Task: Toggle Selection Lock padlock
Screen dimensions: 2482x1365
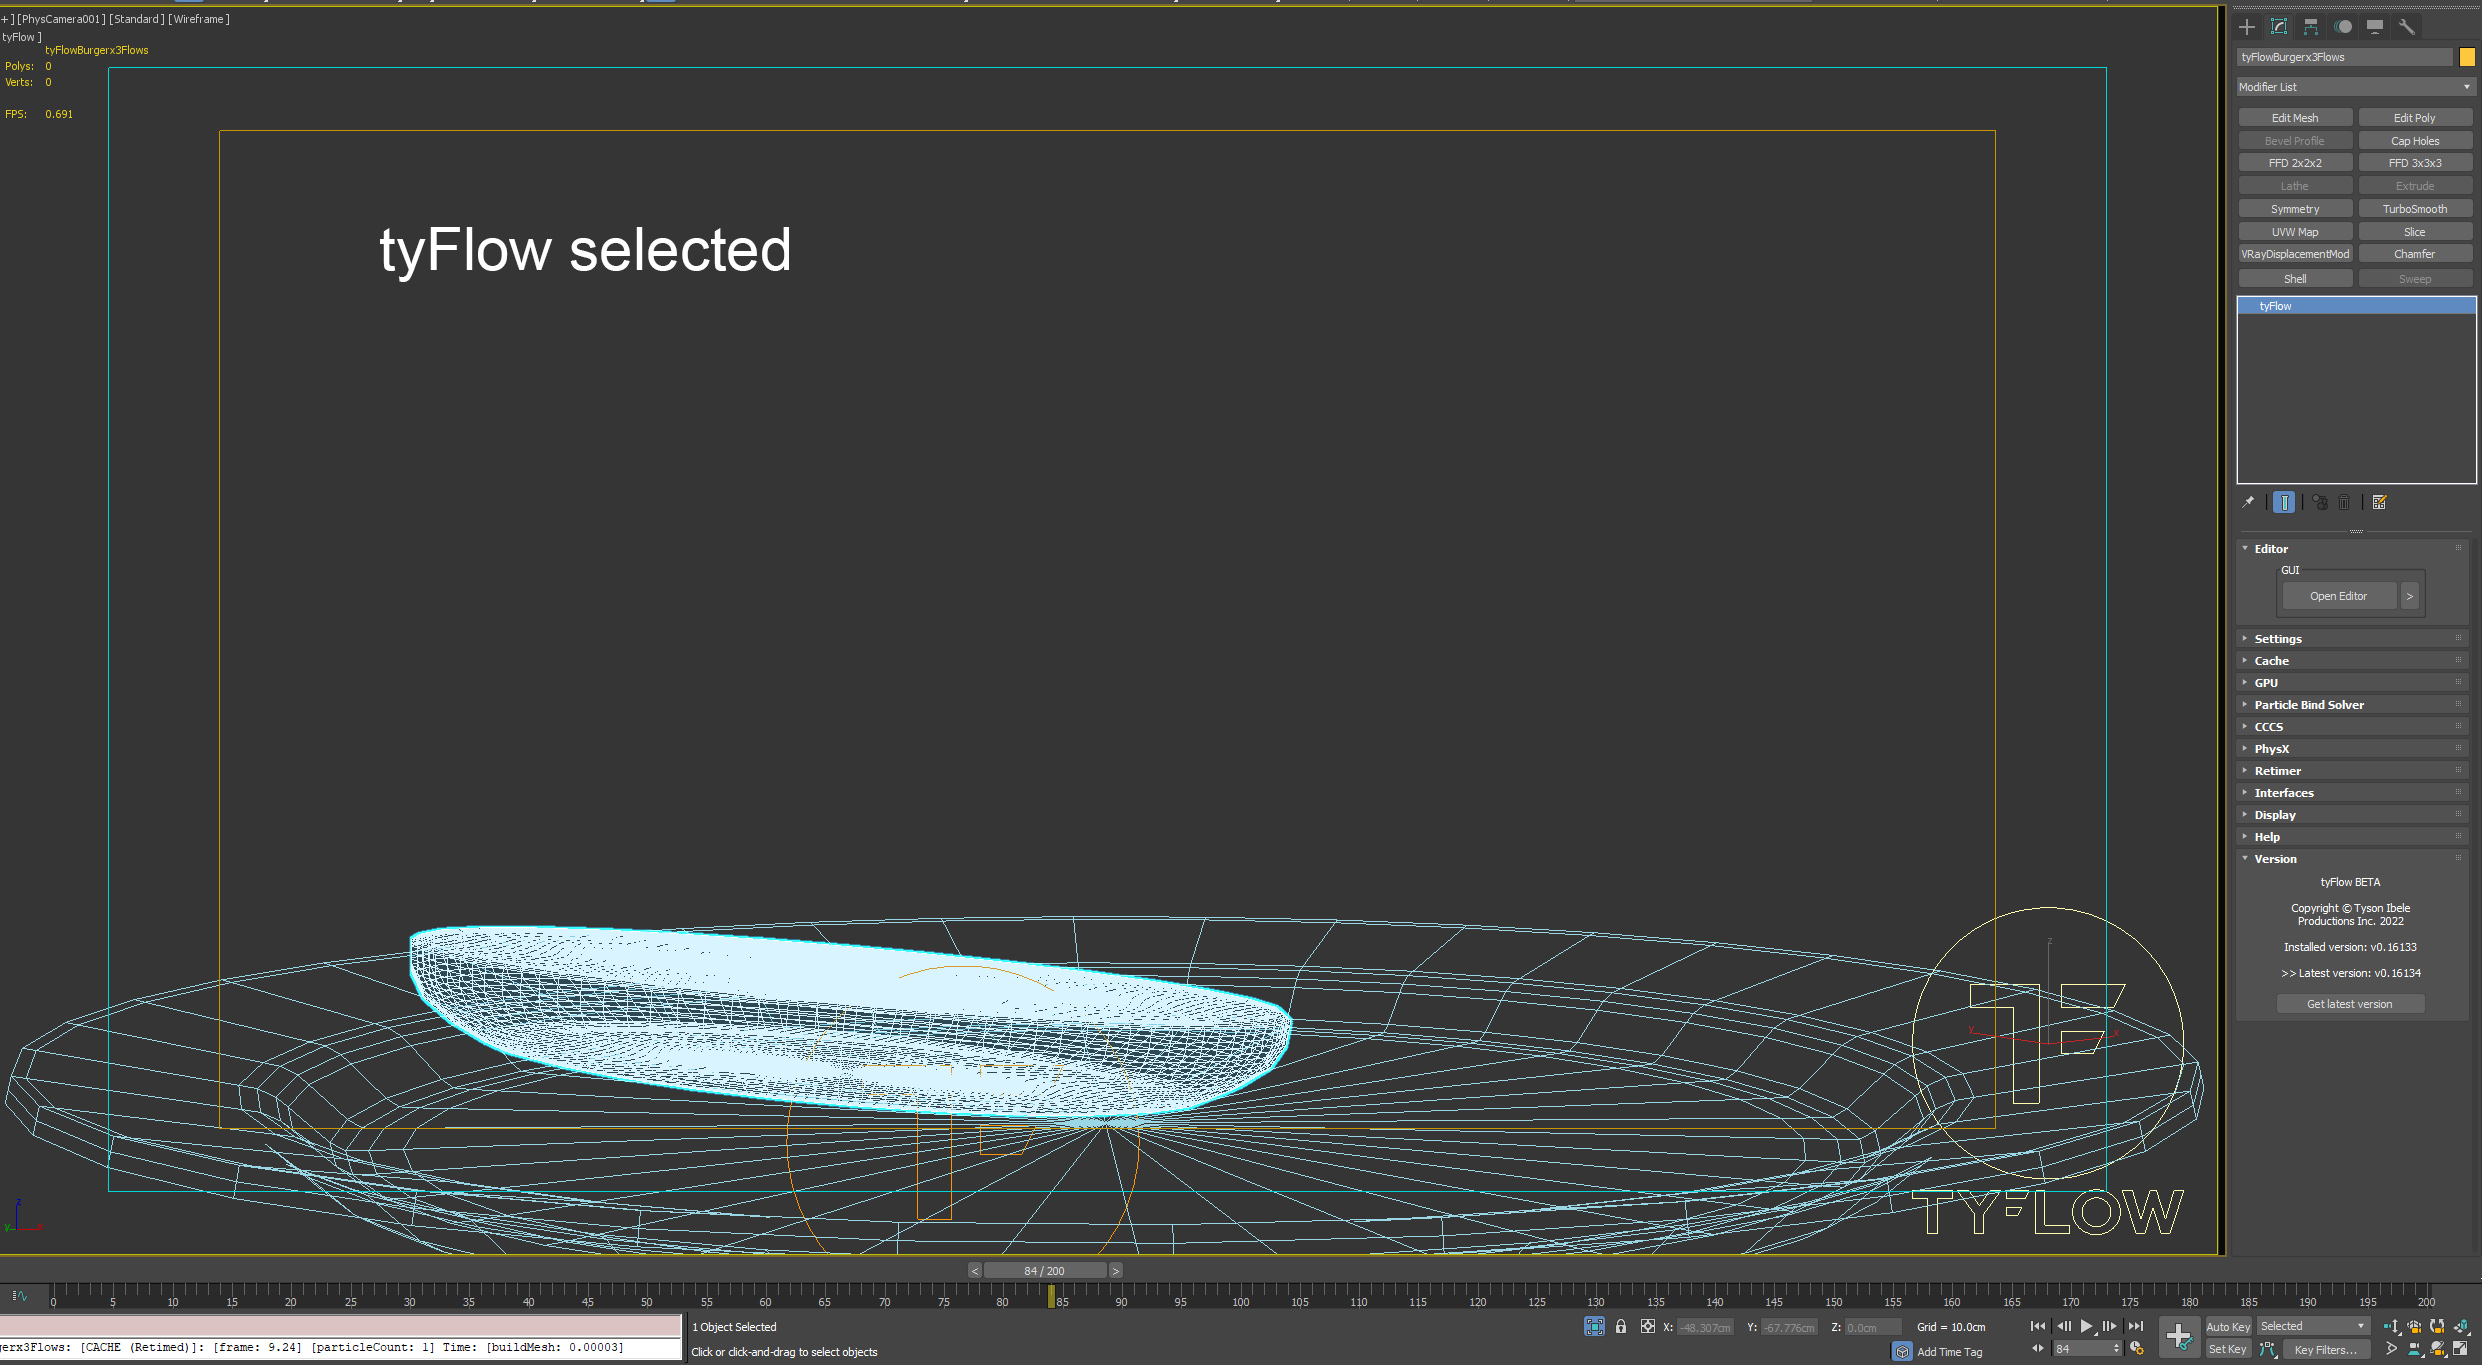Action: tap(1621, 1327)
